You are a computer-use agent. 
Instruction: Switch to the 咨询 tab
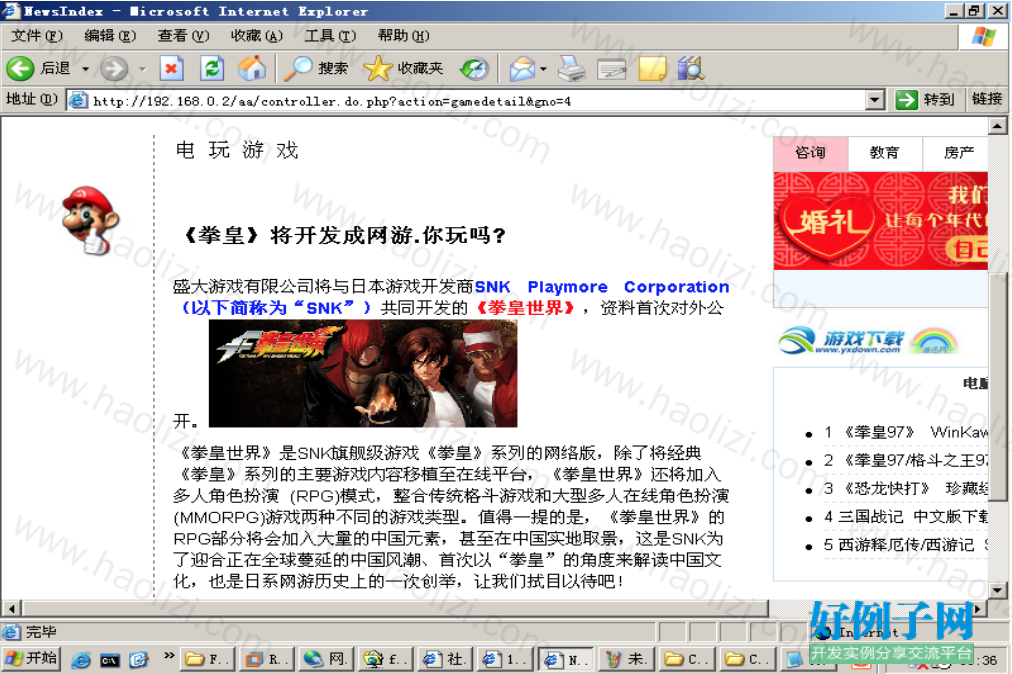coord(811,153)
